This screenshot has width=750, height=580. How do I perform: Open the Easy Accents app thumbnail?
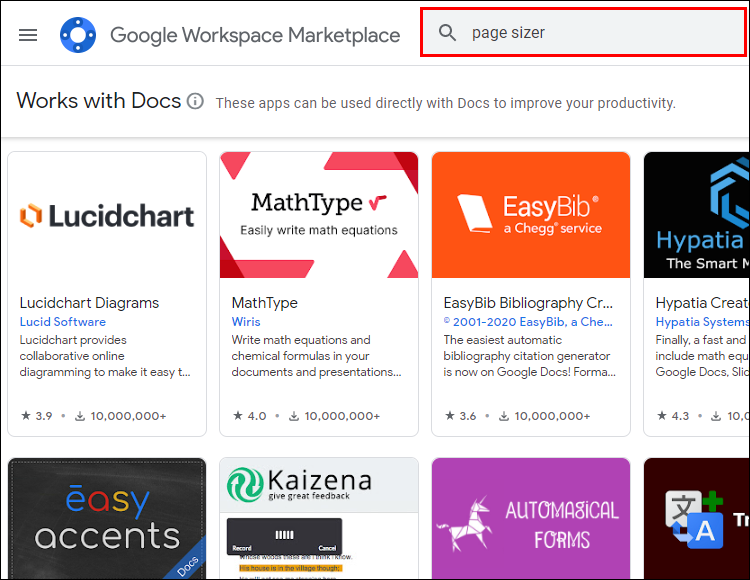pyautogui.click(x=107, y=519)
